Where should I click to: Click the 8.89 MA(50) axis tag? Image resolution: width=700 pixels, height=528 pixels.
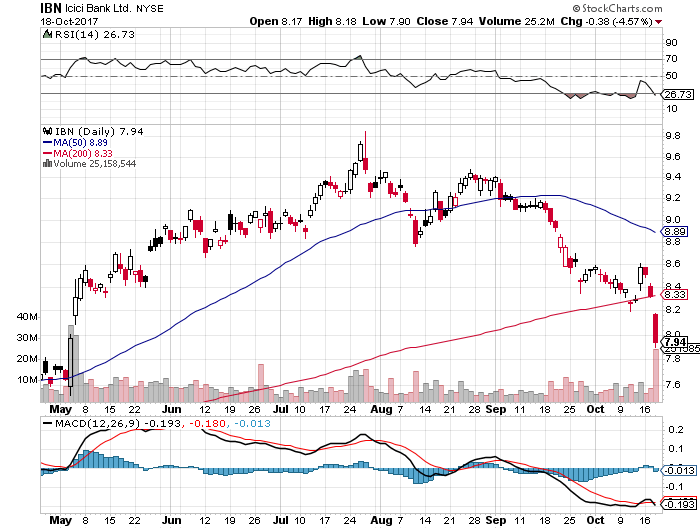(673, 231)
